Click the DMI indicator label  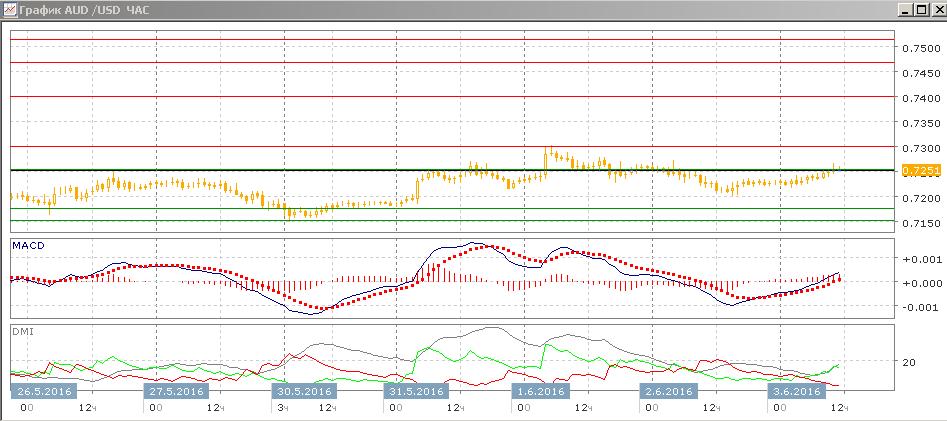tap(21, 332)
